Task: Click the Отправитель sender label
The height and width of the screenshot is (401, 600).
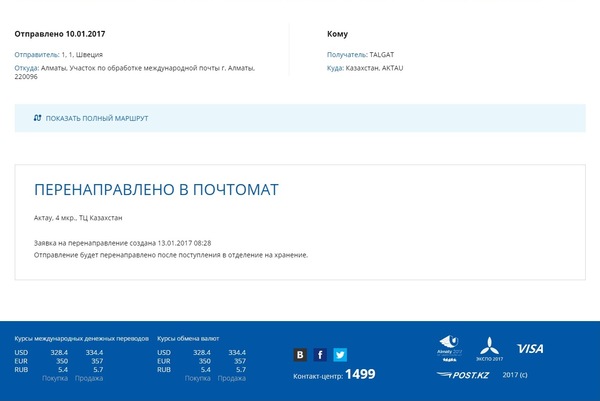Action: [x=36, y=54]
